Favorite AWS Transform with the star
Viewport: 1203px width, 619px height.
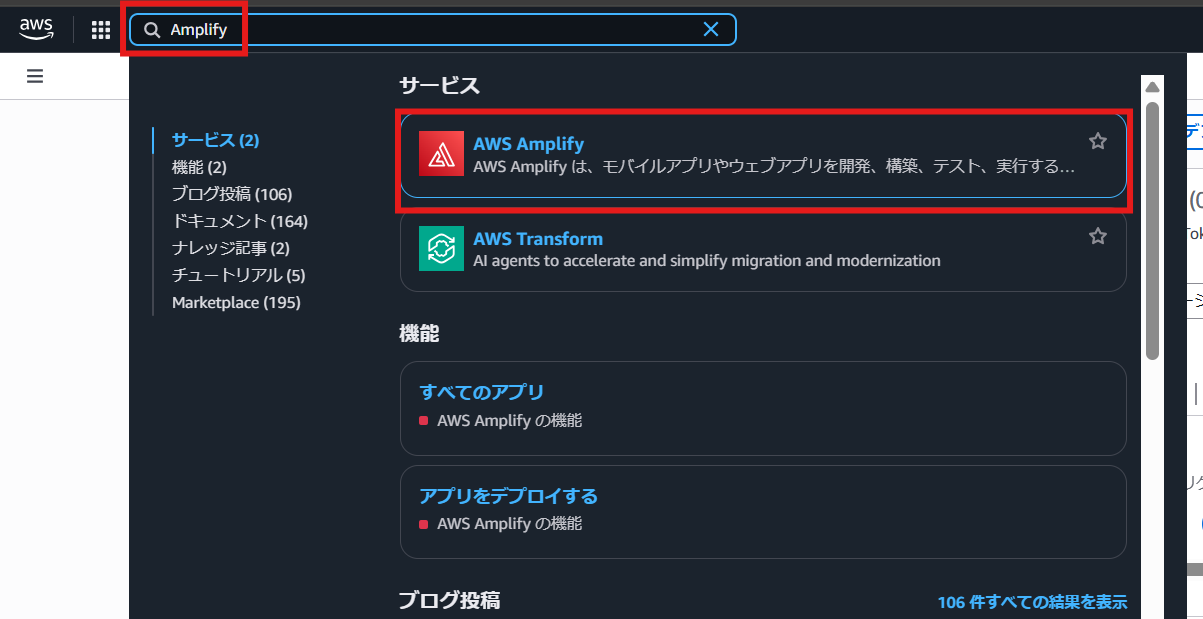pyautogui.click(x=1098, y=236)
